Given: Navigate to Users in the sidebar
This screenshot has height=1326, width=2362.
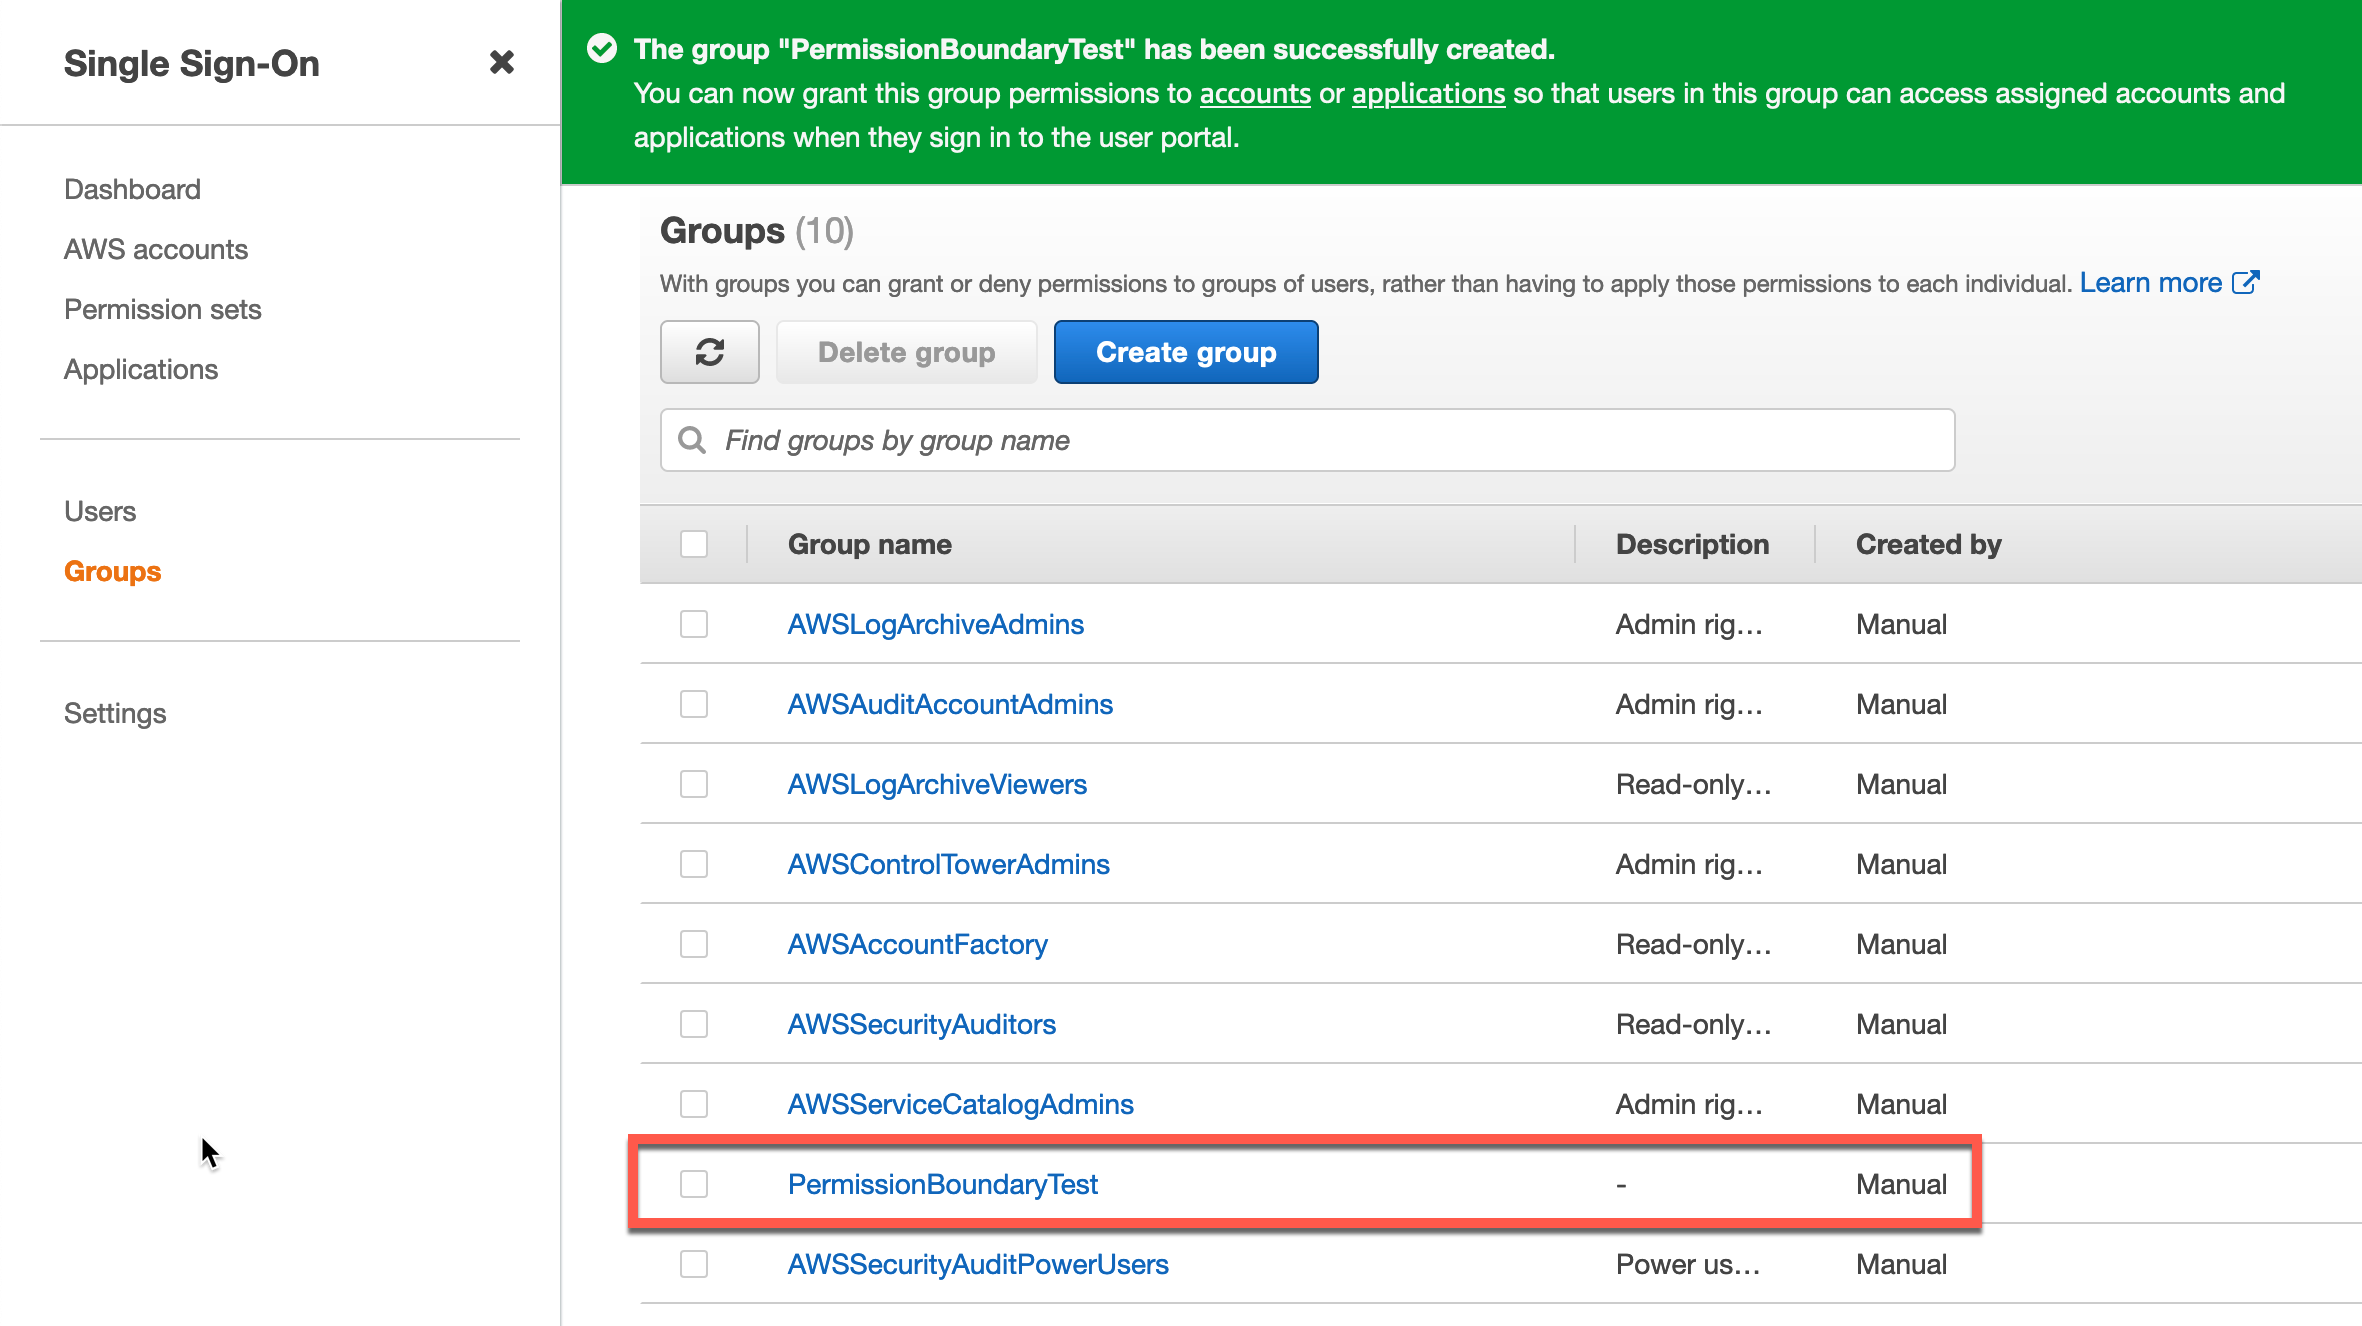Looking at the screenshot, I should [100, 511].
